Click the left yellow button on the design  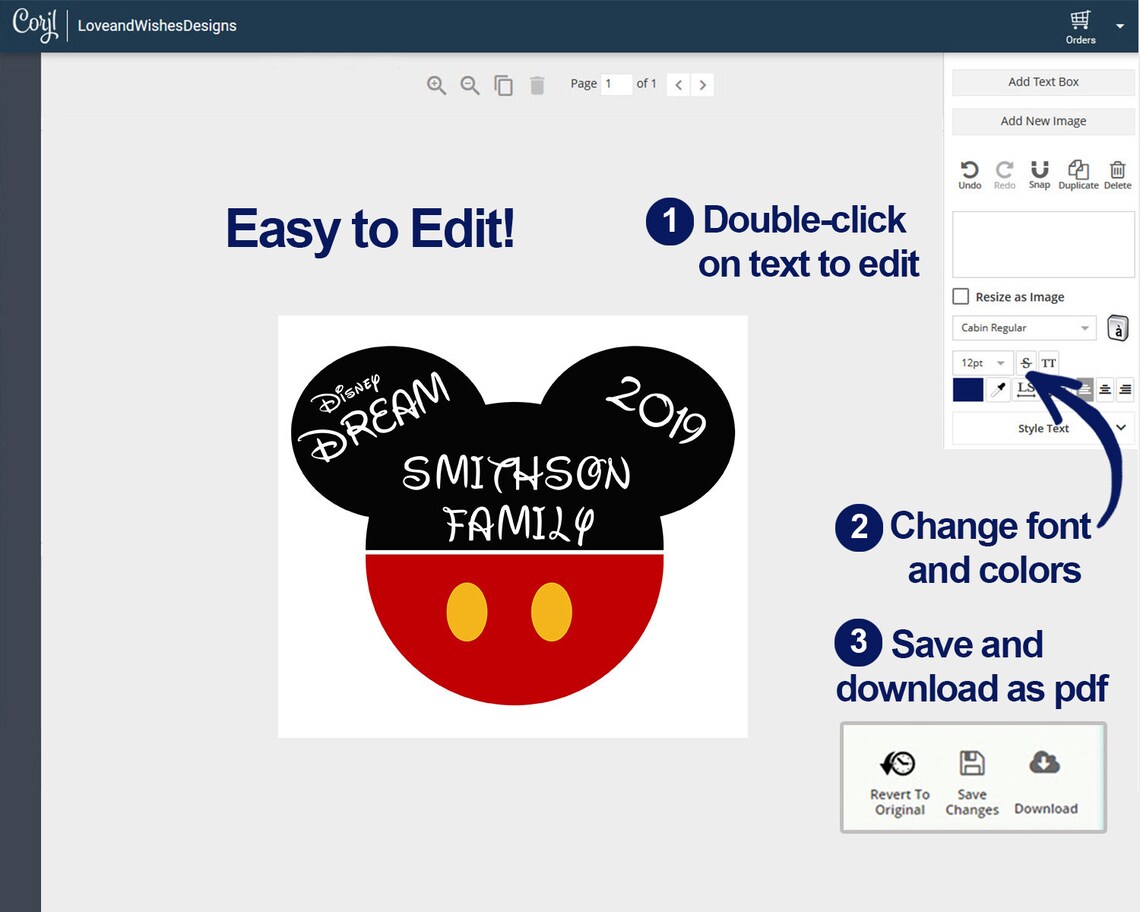[467, 612]
